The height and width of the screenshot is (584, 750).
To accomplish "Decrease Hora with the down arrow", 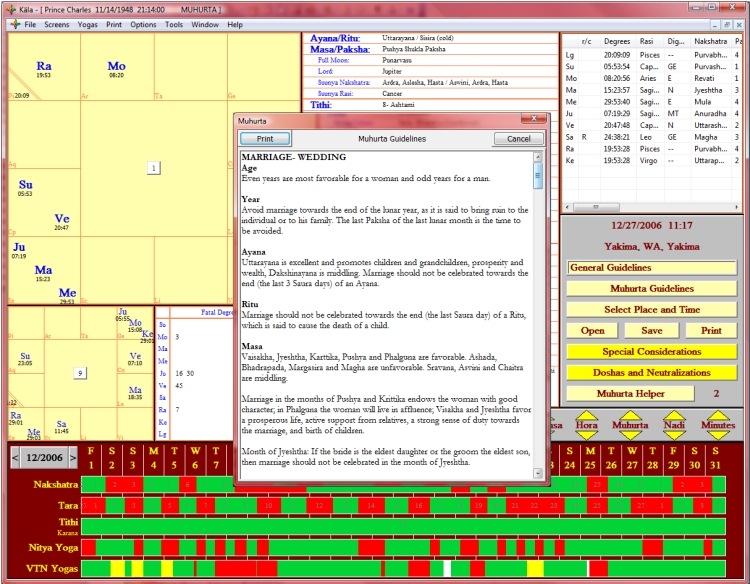I will (586, 435).
